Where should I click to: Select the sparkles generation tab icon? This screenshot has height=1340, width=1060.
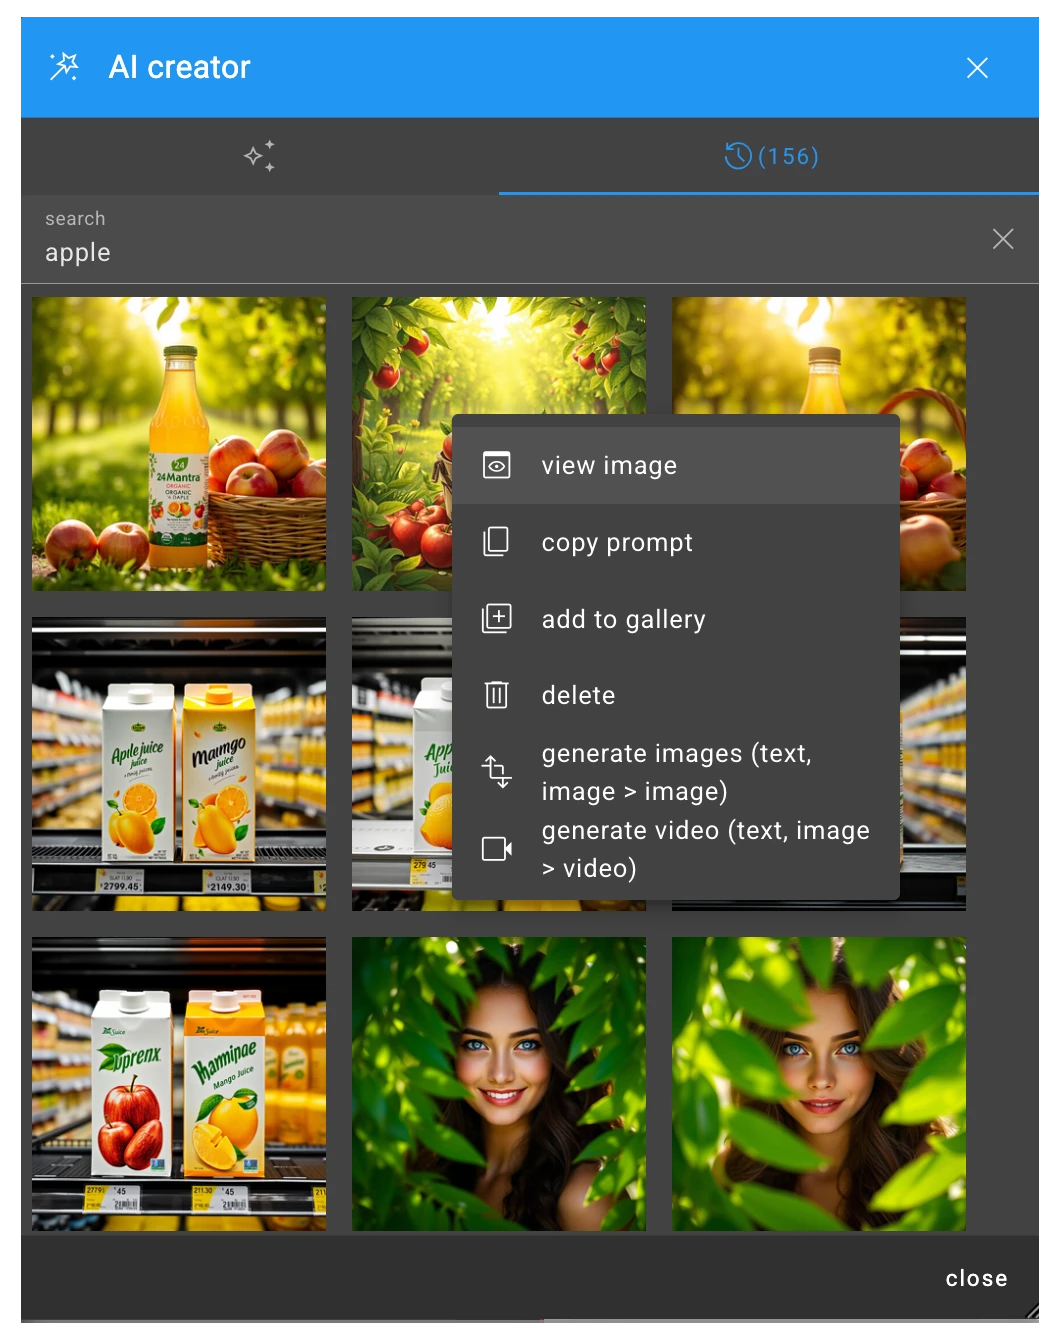(259, 156)
